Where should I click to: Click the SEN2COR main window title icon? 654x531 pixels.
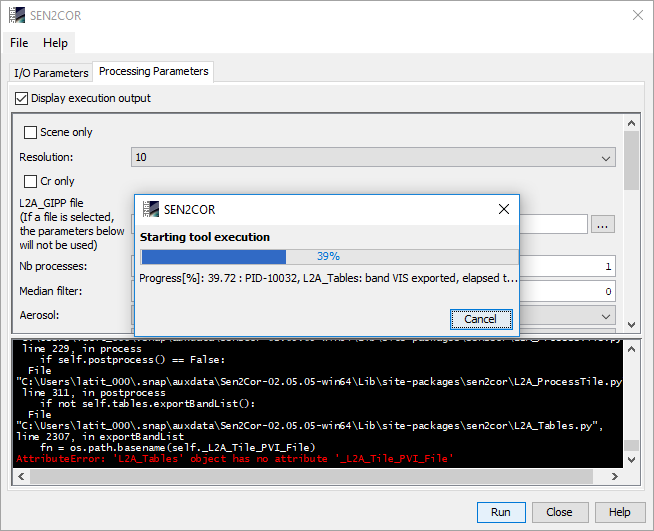17,15
